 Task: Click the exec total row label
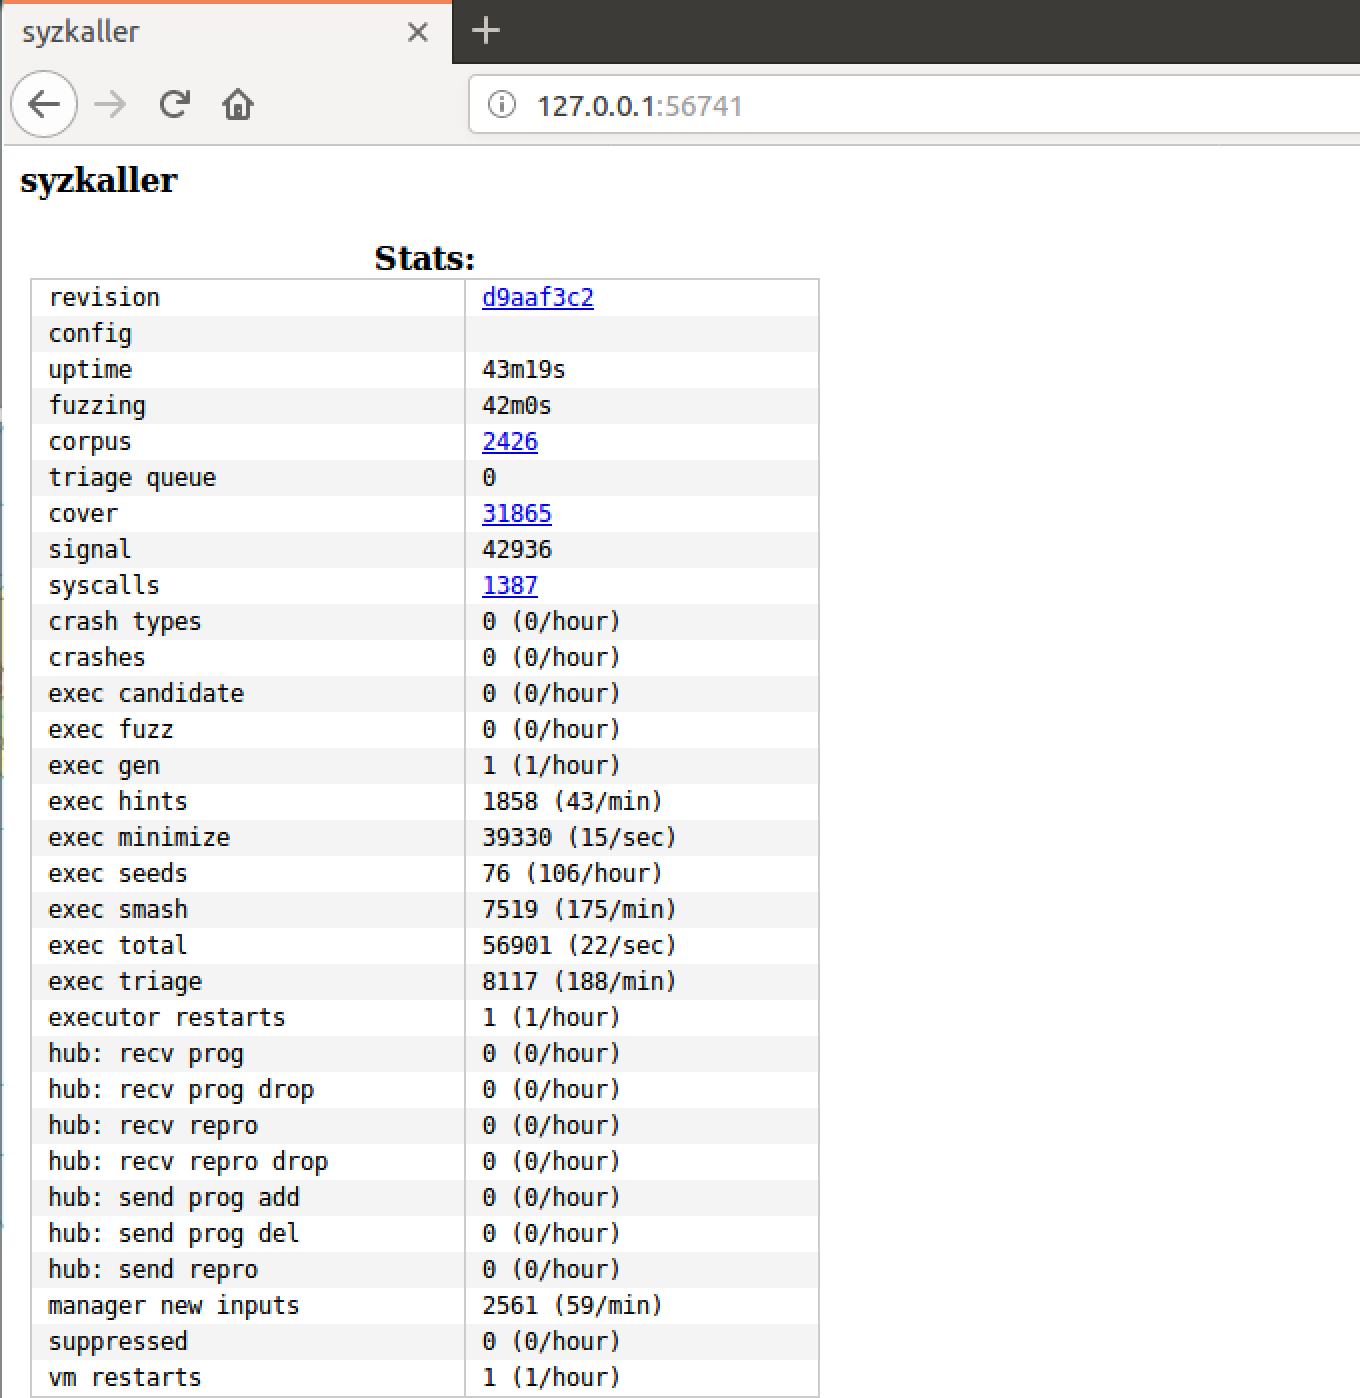[117, 946]
